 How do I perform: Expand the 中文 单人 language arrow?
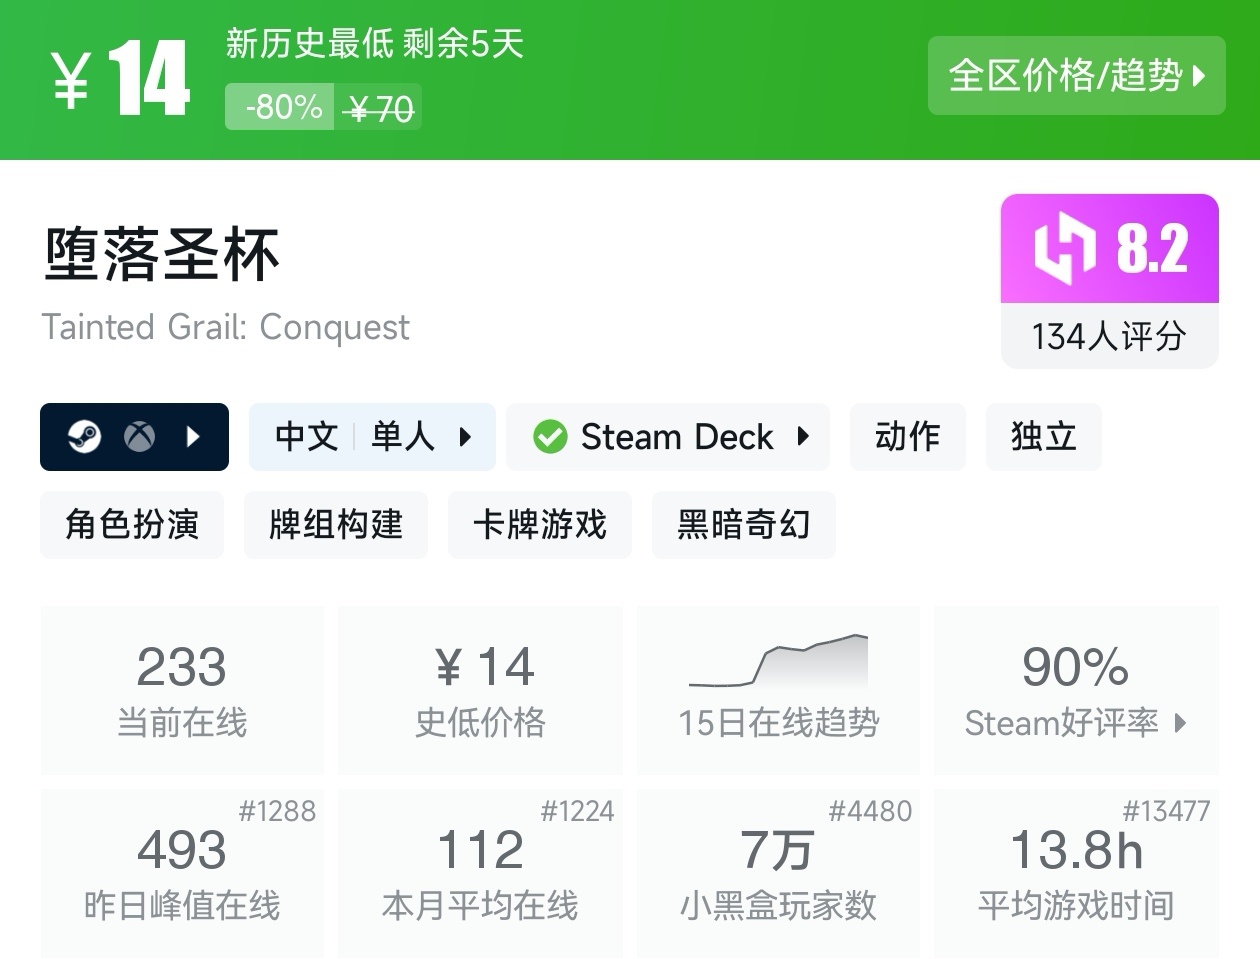pyautogui.click(x=465, y=437)
